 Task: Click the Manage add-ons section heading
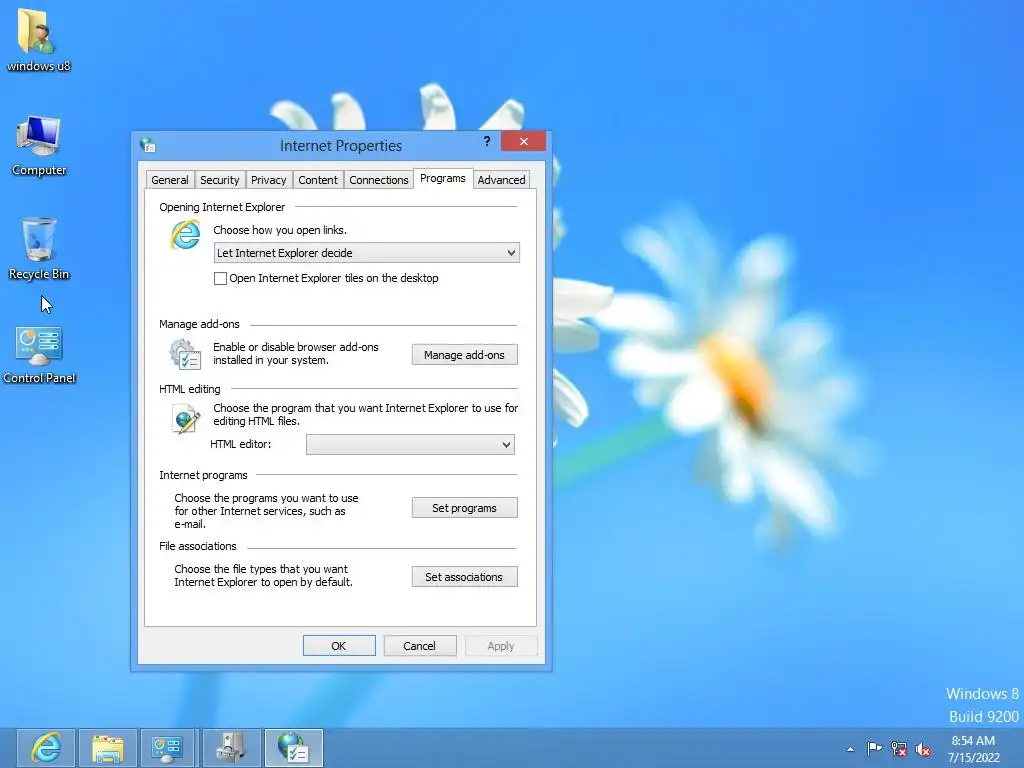coord(199,324)
